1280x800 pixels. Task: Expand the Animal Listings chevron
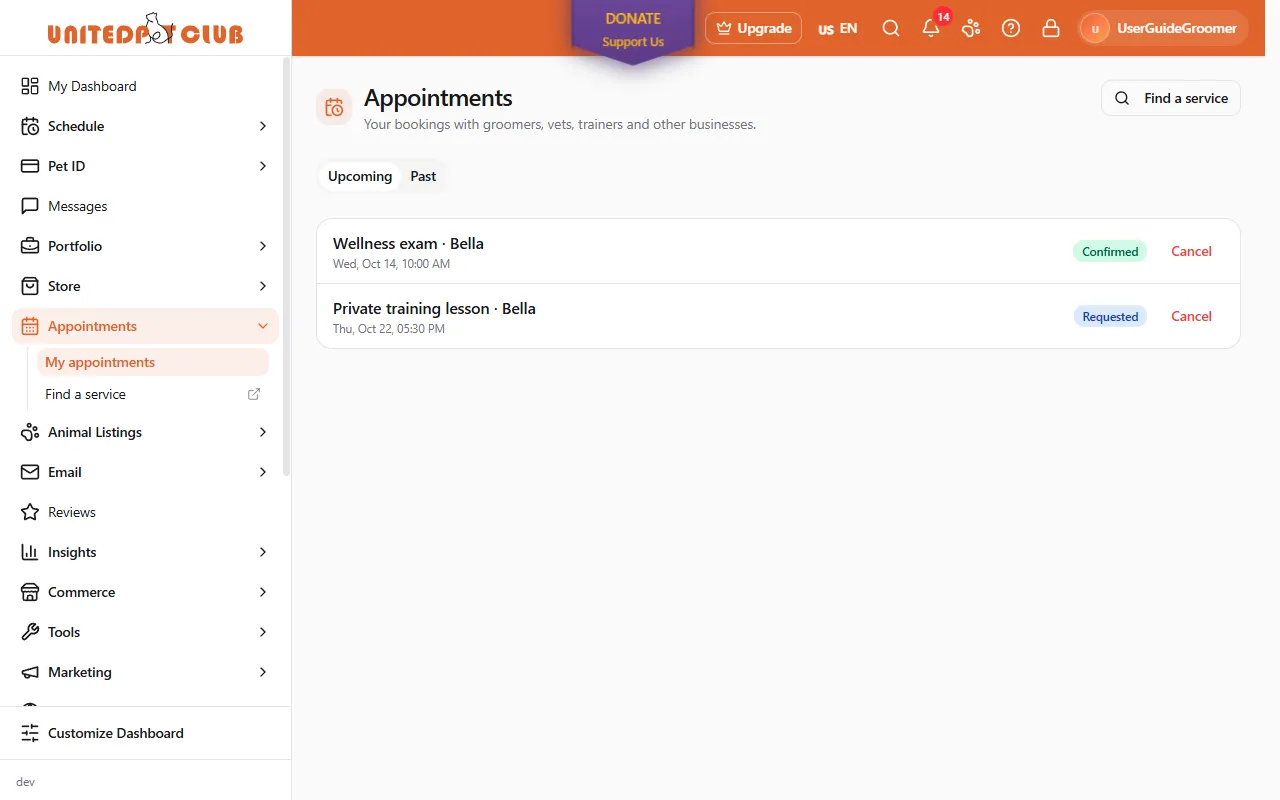tap(263, 432)
